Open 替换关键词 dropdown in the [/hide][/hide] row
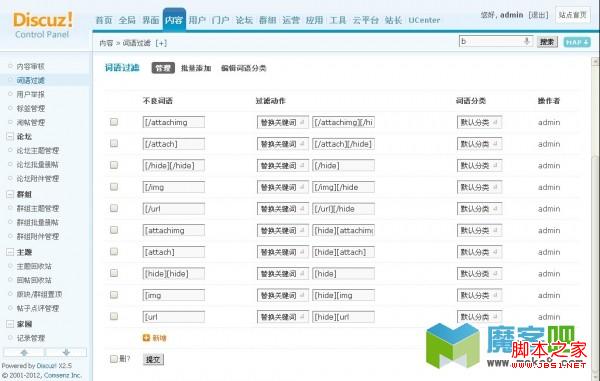This screenshot has width=600, height=381. click(282, 166)
